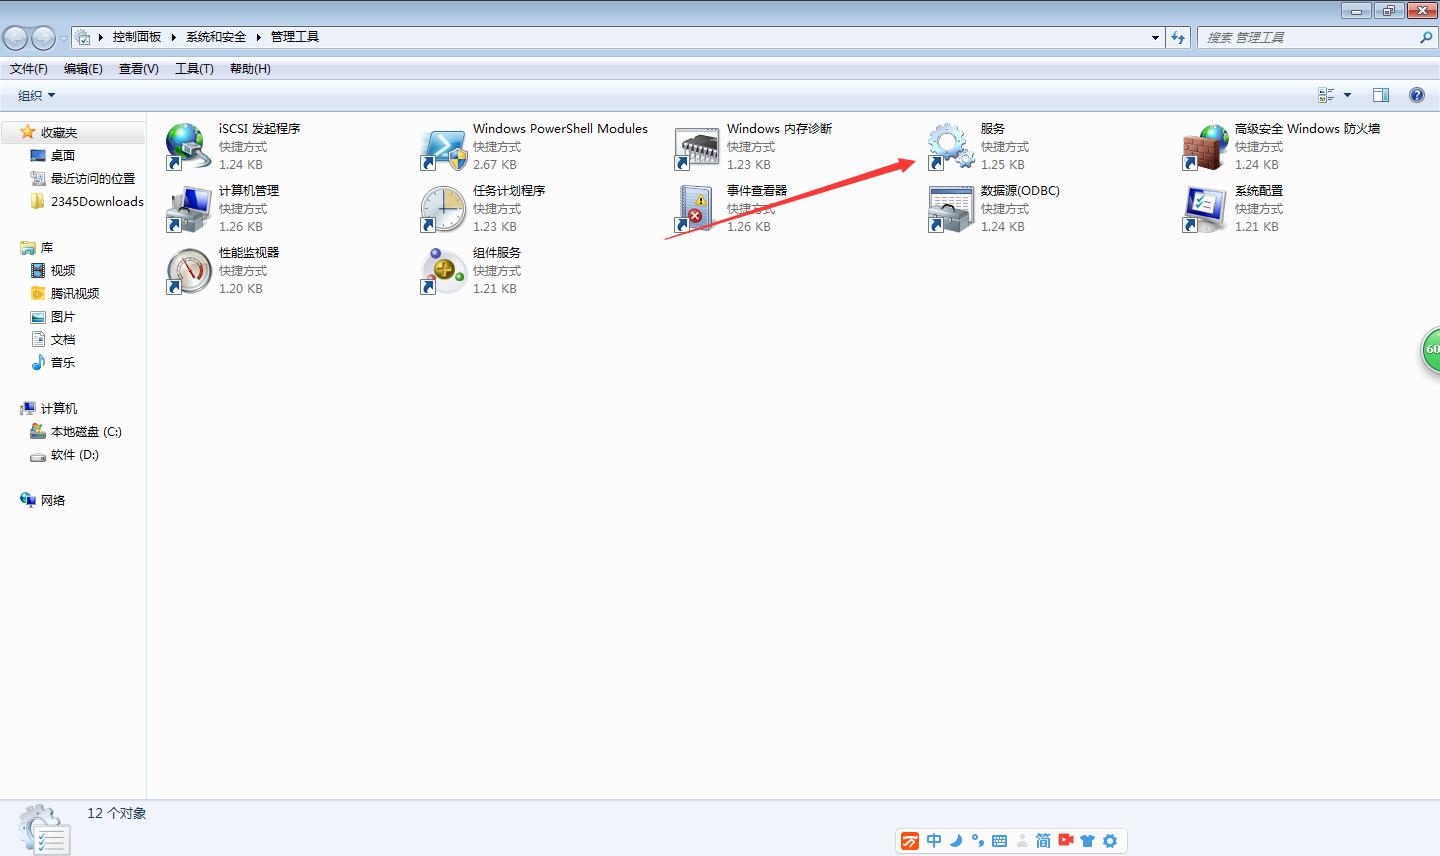Open the 性能监视器 gauge icon
This screenshot has height=856, width=1440.
189,271
